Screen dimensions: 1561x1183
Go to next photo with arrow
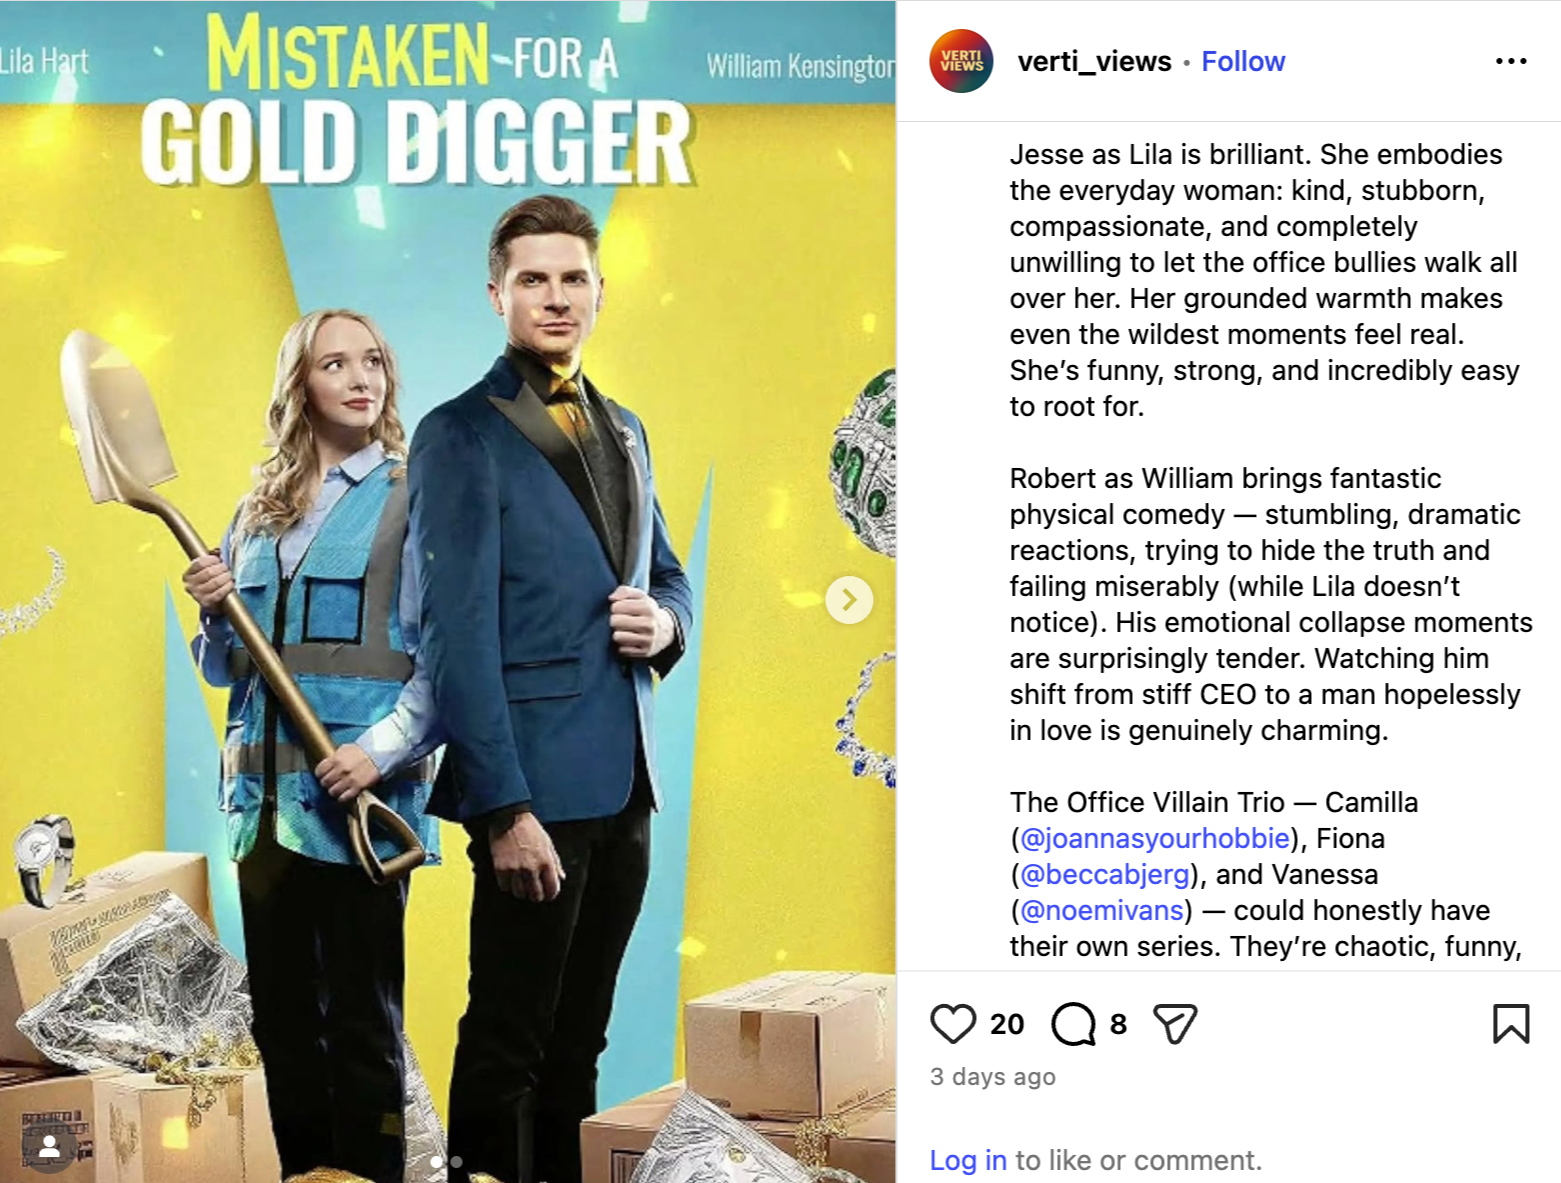point(849,600)
